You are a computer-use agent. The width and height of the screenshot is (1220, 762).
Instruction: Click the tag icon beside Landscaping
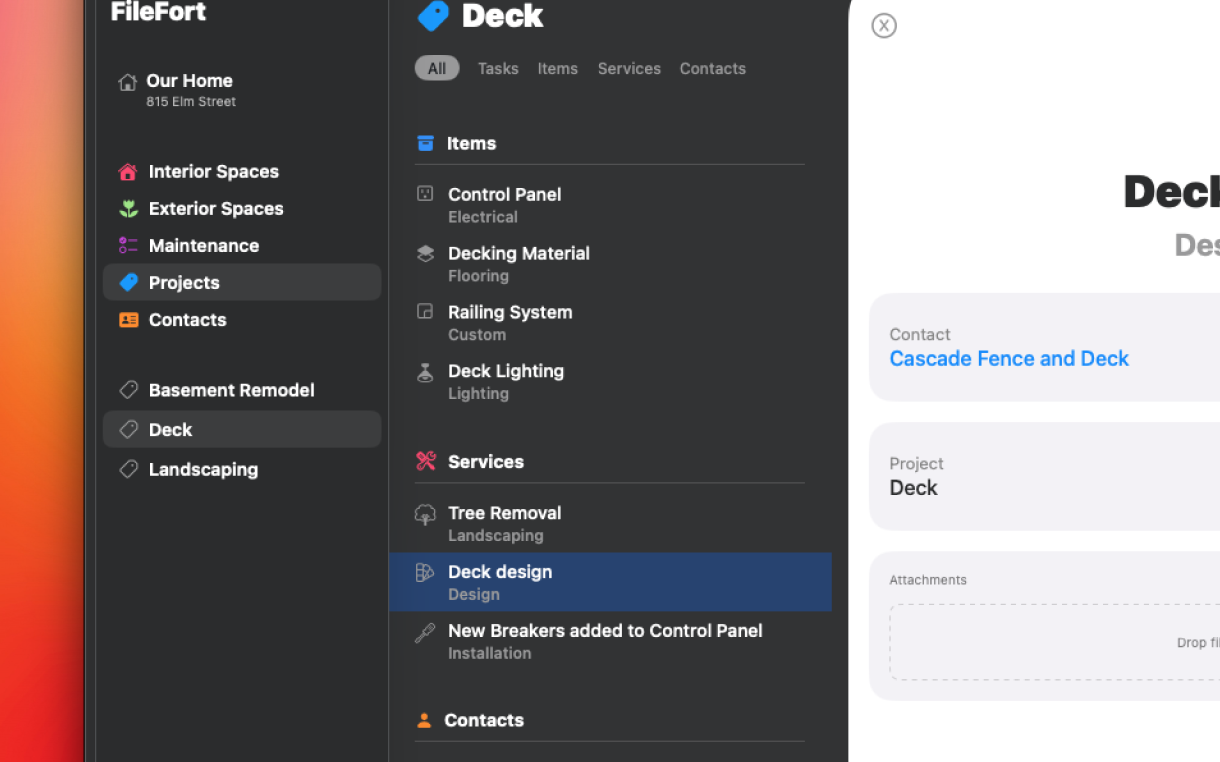click(x=128, y=469)
